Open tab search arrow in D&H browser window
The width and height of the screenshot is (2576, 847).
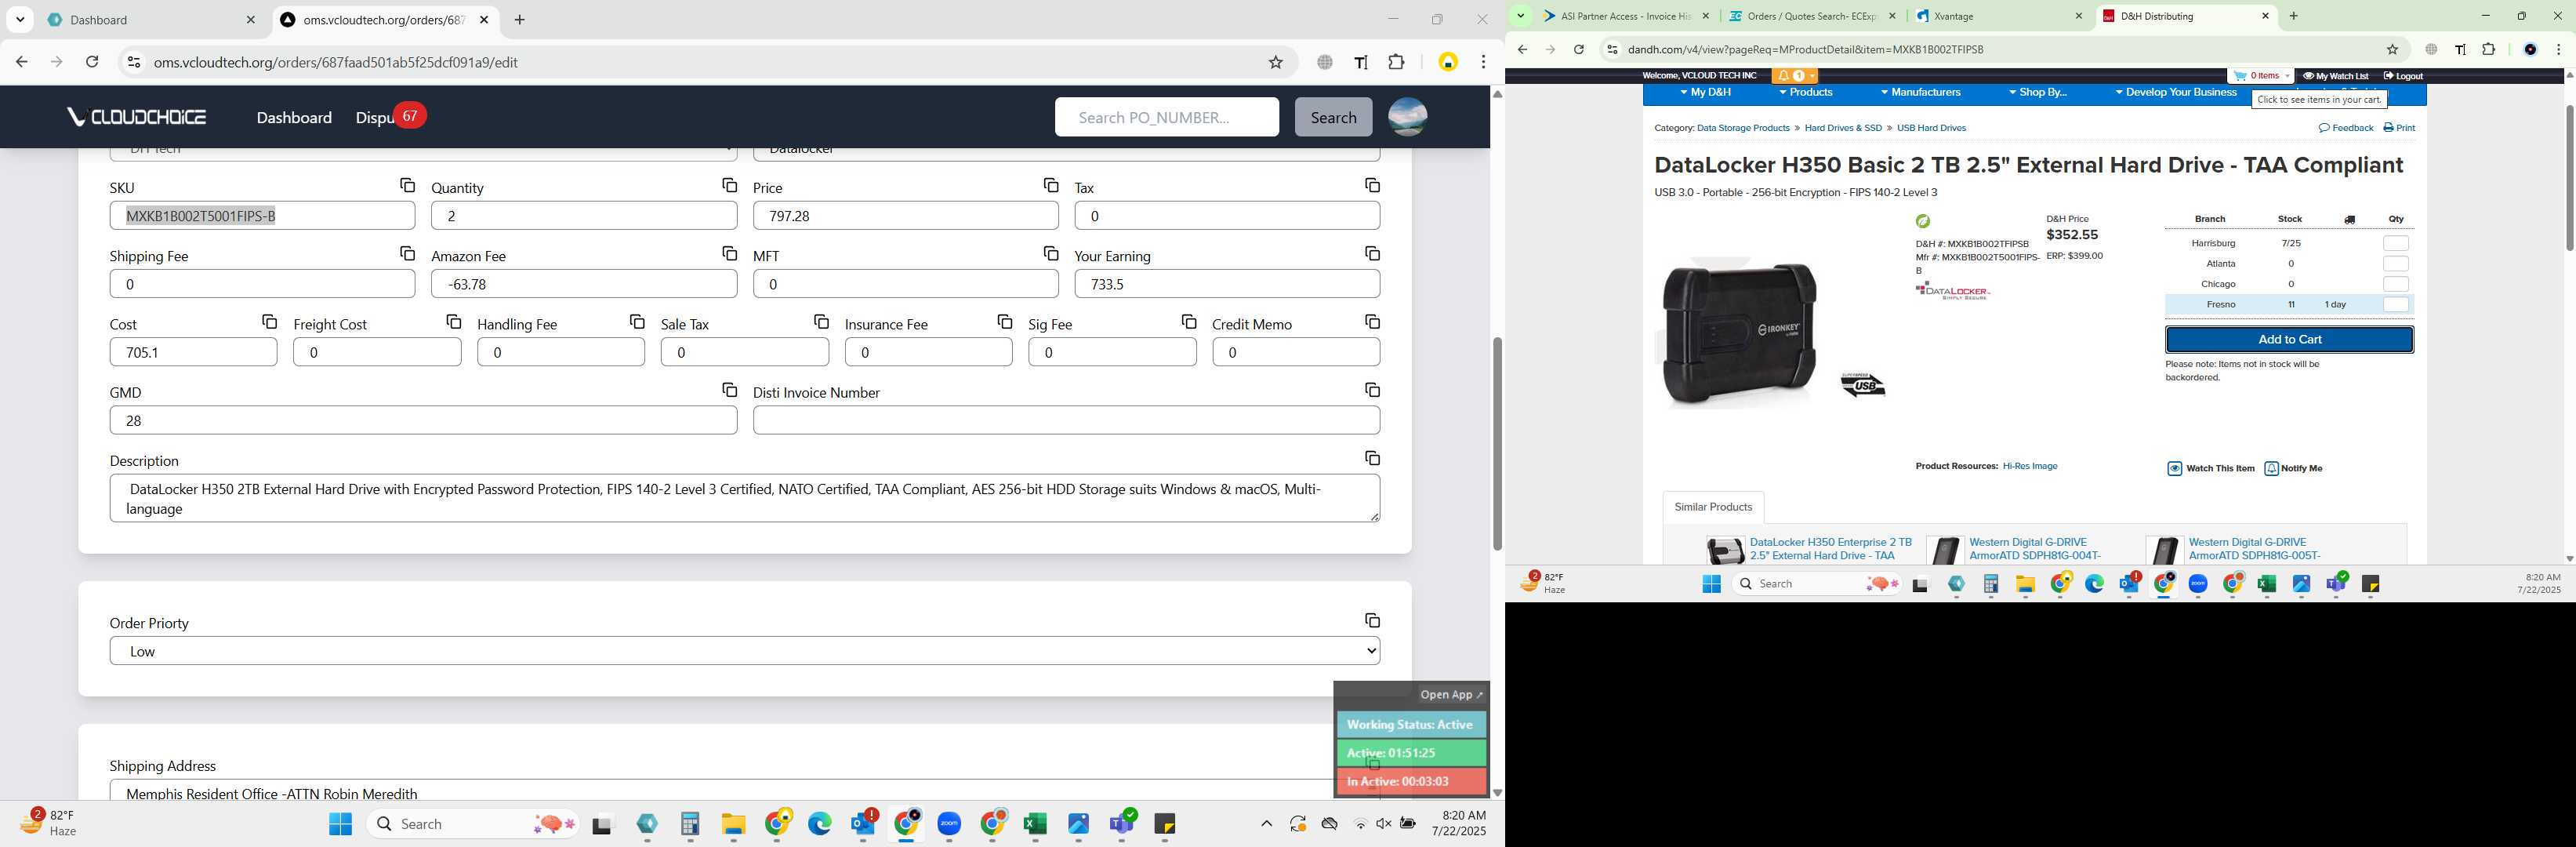click(1520, 16)
